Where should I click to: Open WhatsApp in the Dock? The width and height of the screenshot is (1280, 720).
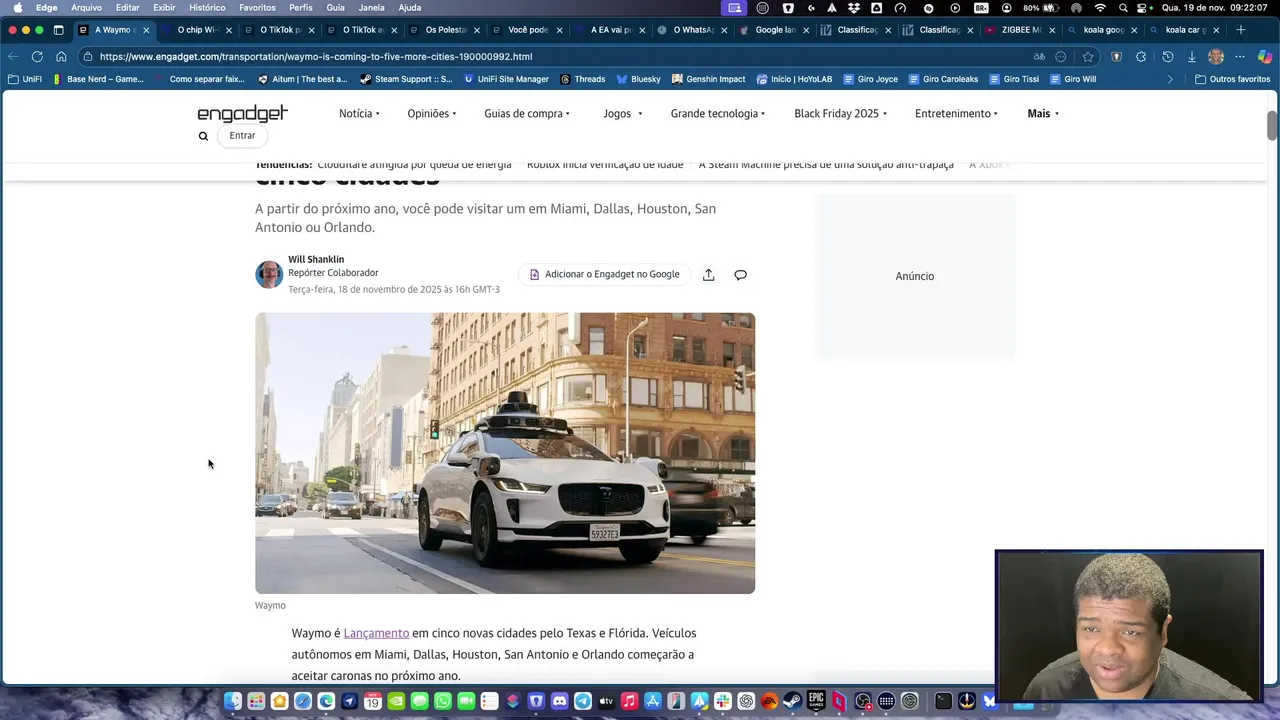click(x=443, y=701)
